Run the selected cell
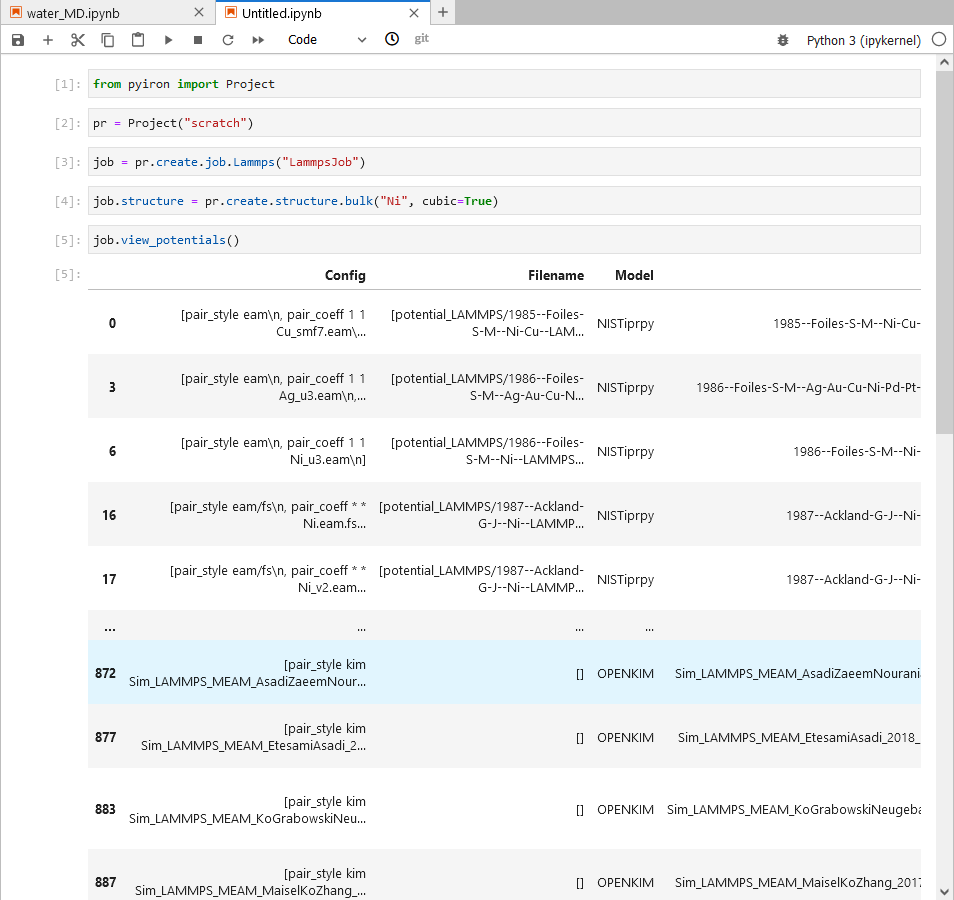This screenshot has width=954, height=900. point(167,39)
